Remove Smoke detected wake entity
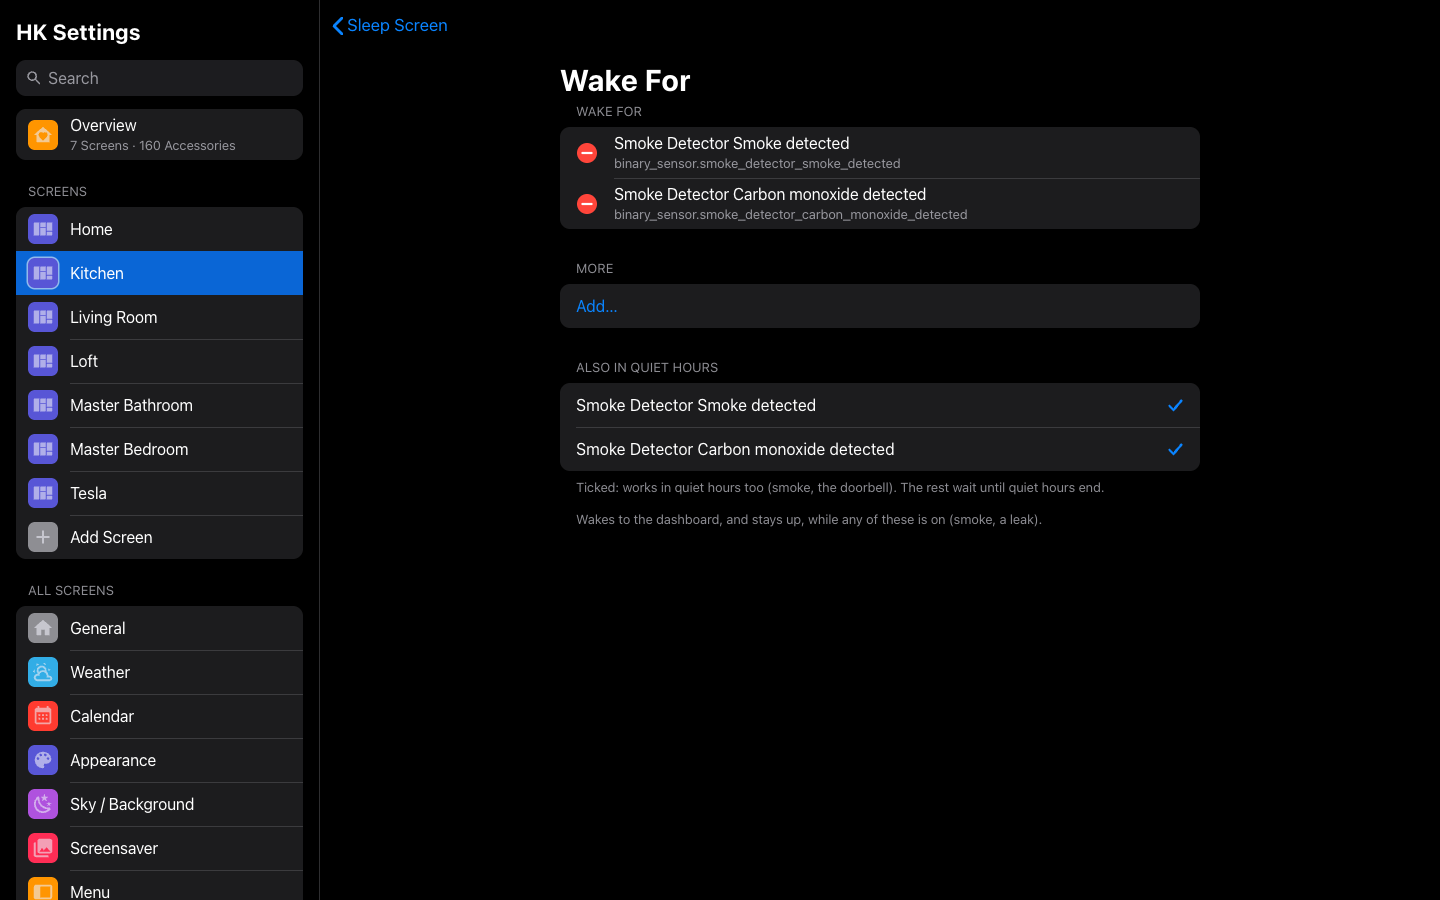 click(587, 153)
